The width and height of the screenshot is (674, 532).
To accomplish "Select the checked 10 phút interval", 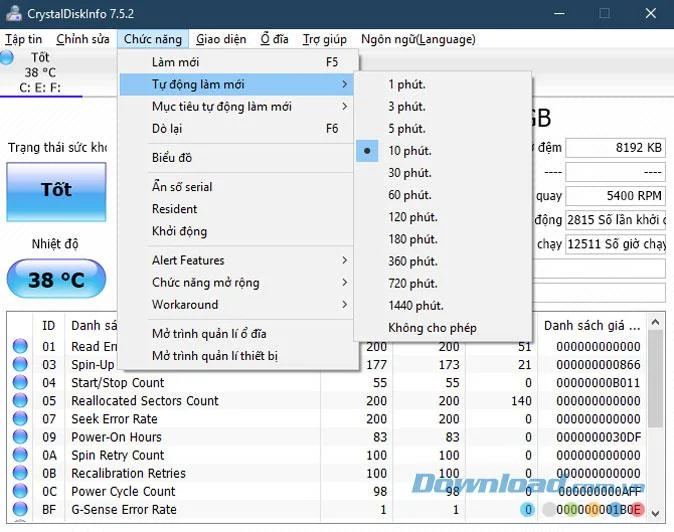I will pos(443,151).
